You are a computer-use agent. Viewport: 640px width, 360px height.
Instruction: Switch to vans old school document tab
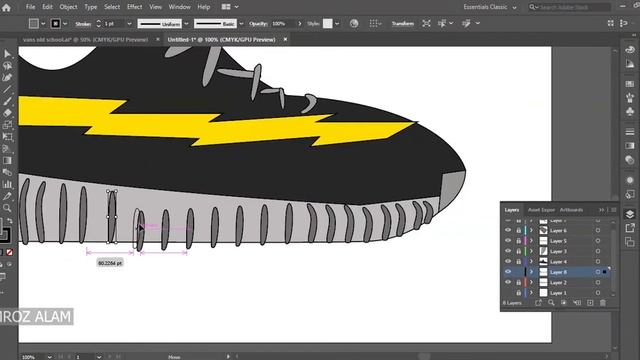[85, 40]
